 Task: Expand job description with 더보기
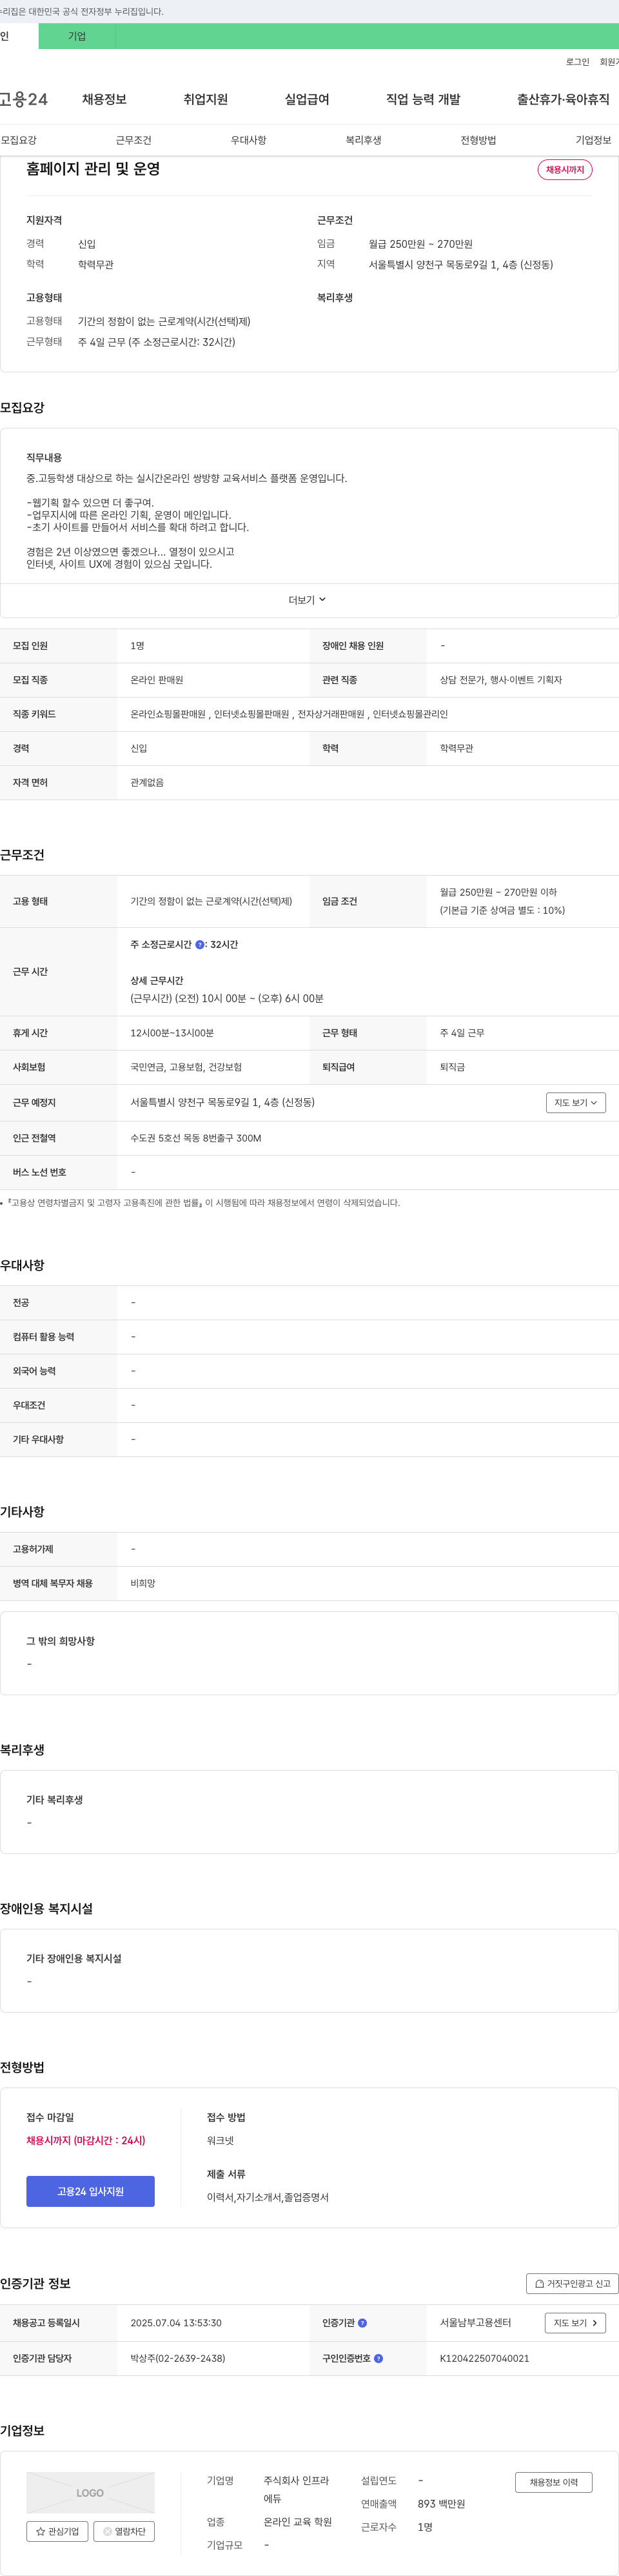[308, 600]
